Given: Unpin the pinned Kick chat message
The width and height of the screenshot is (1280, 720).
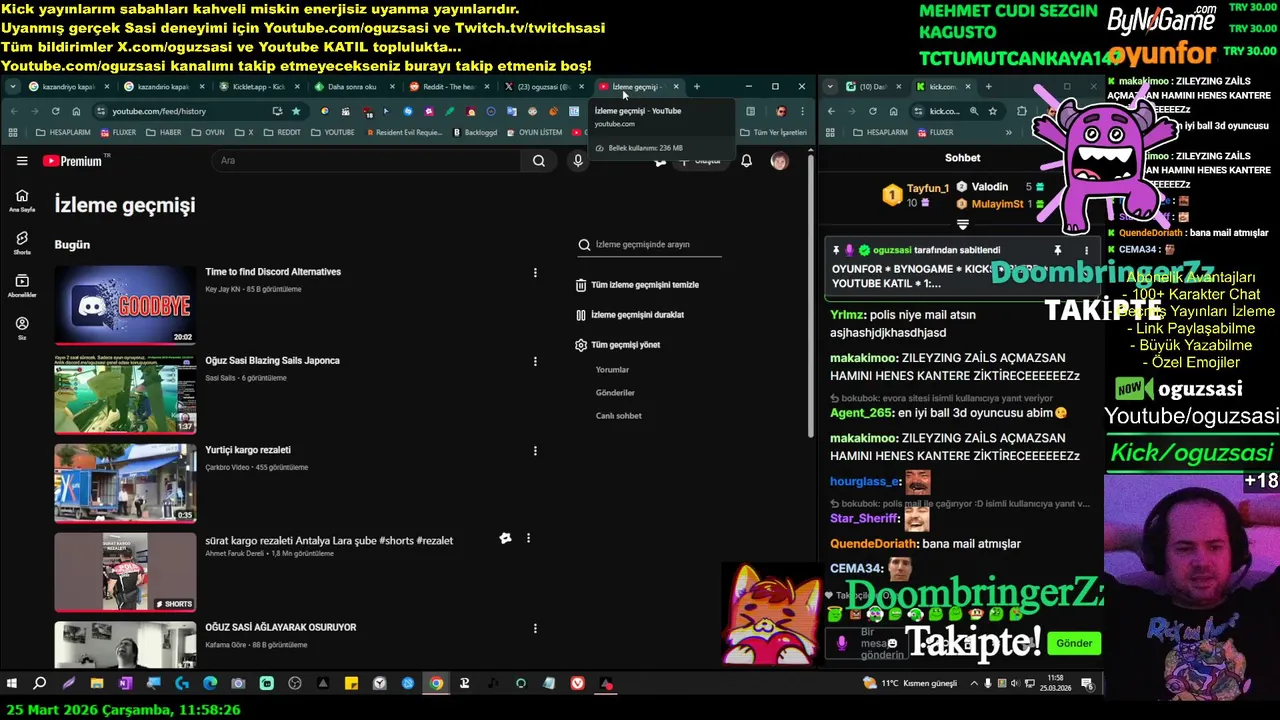Looking at the screenshot, I should click(1057, 250).
